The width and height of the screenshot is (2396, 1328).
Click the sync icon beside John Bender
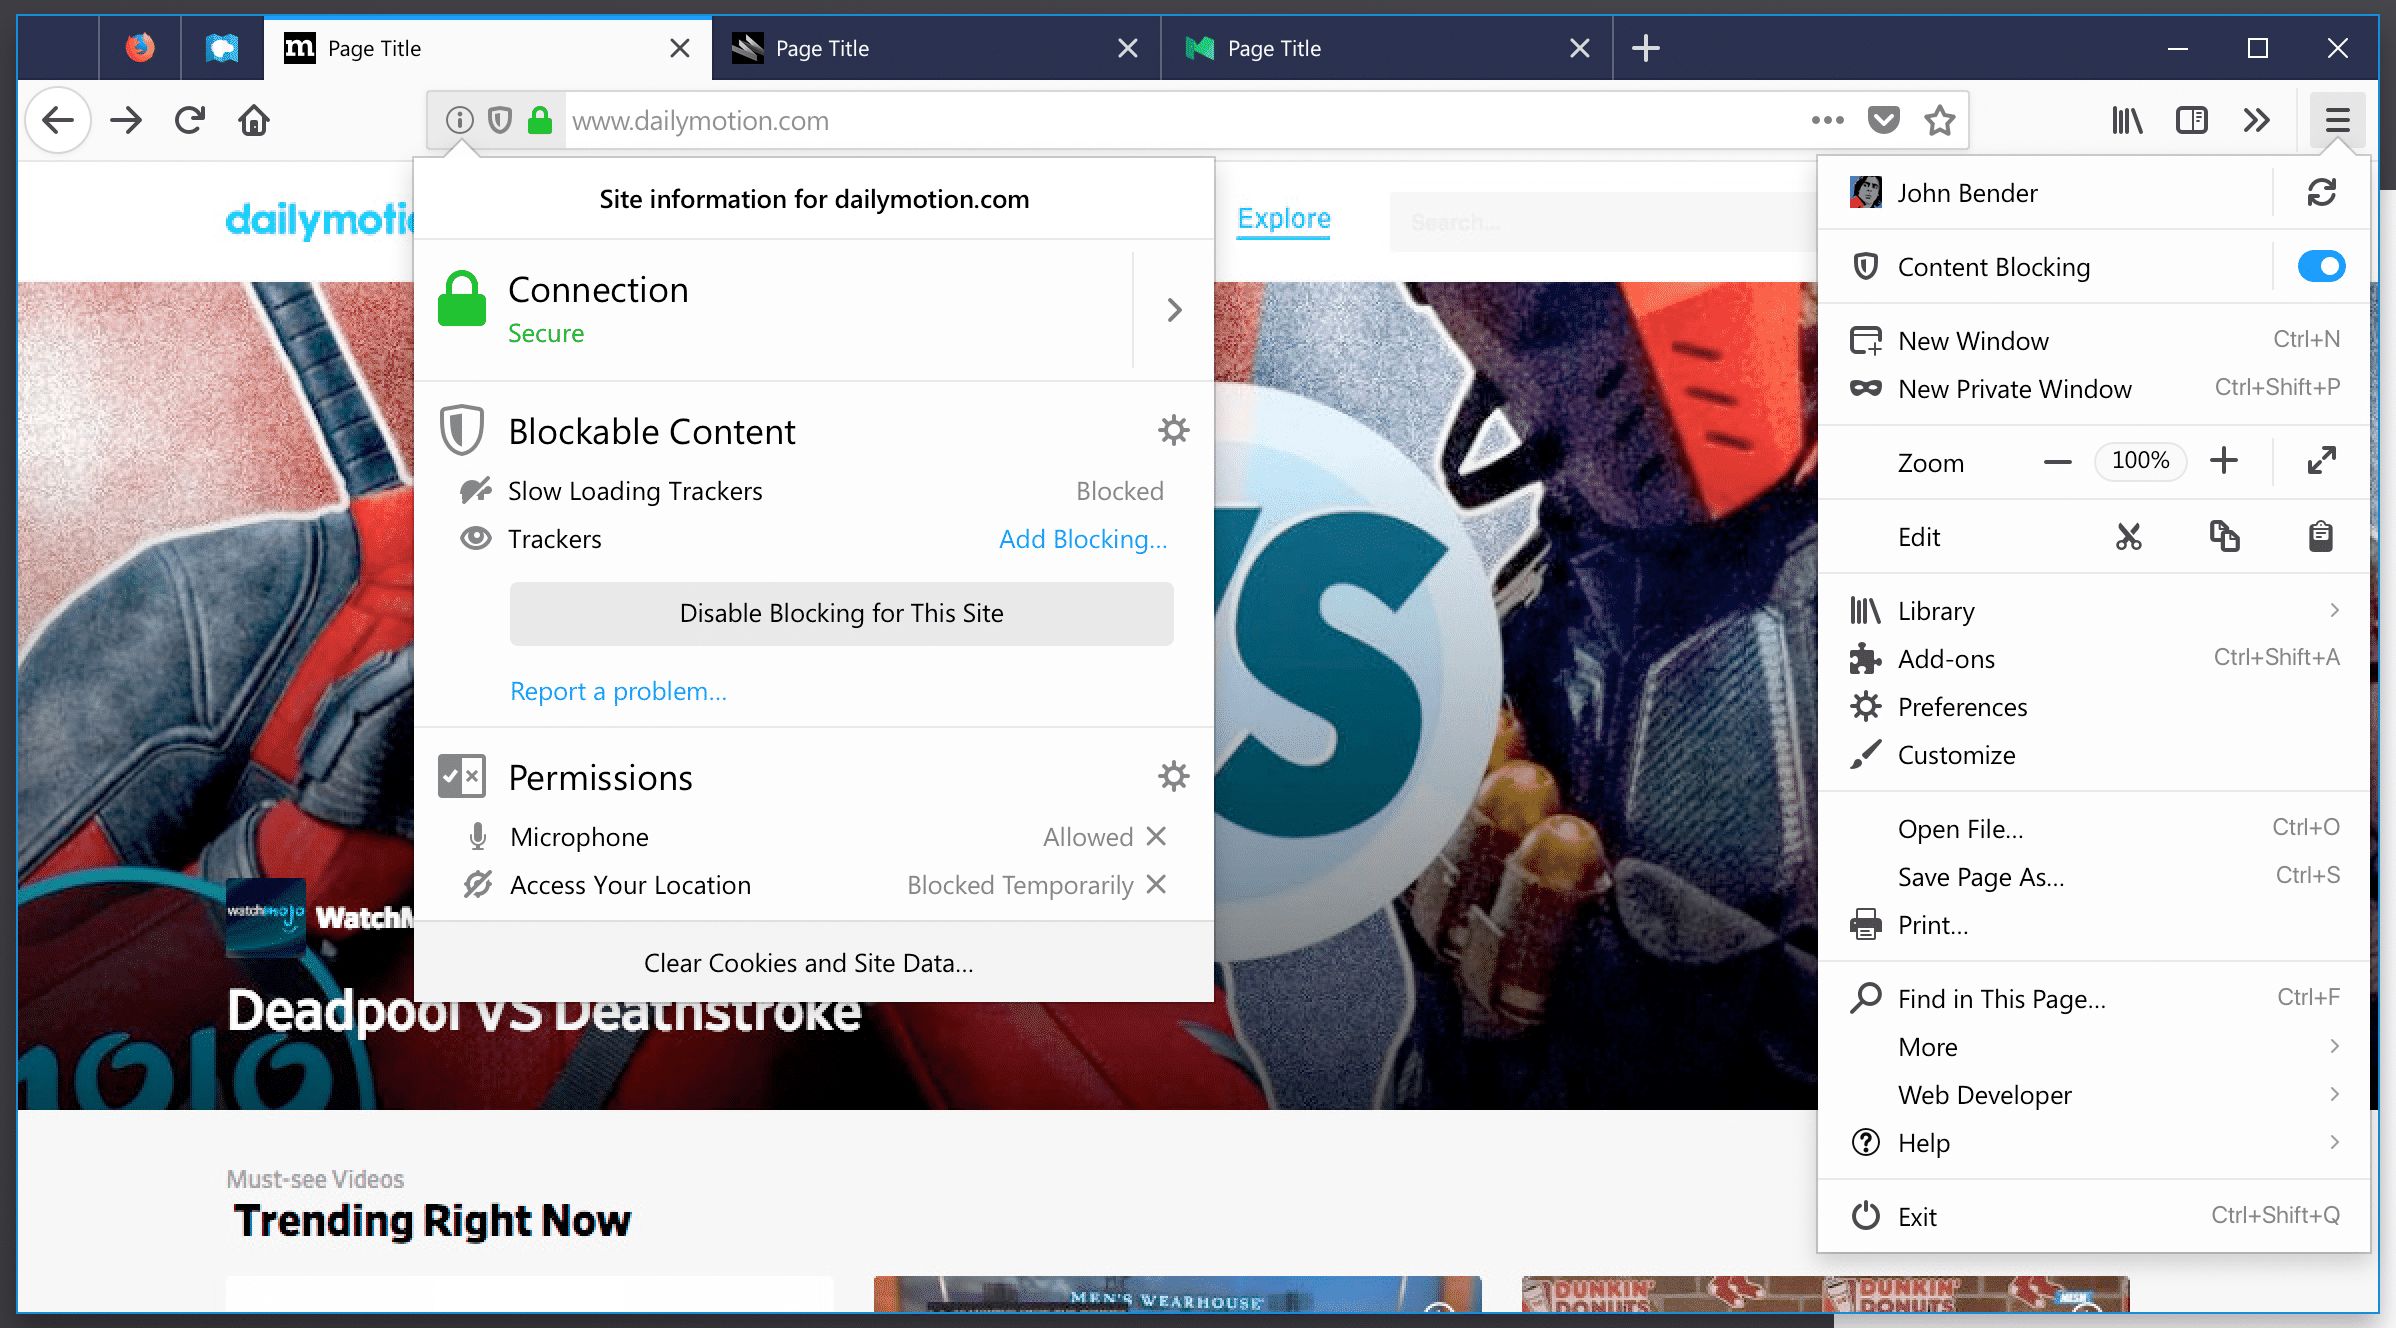tap(2321, 192)
